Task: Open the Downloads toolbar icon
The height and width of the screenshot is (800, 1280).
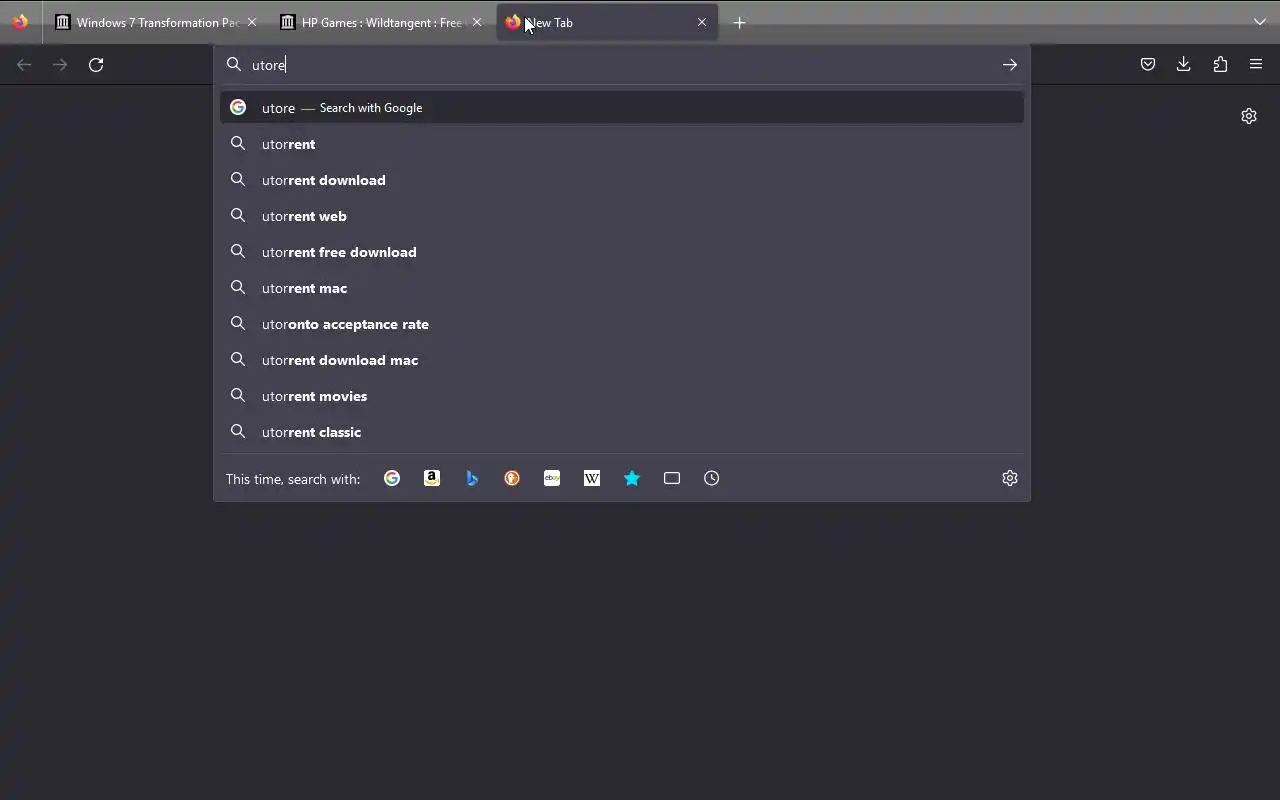Action: (x=1184, y=64)
